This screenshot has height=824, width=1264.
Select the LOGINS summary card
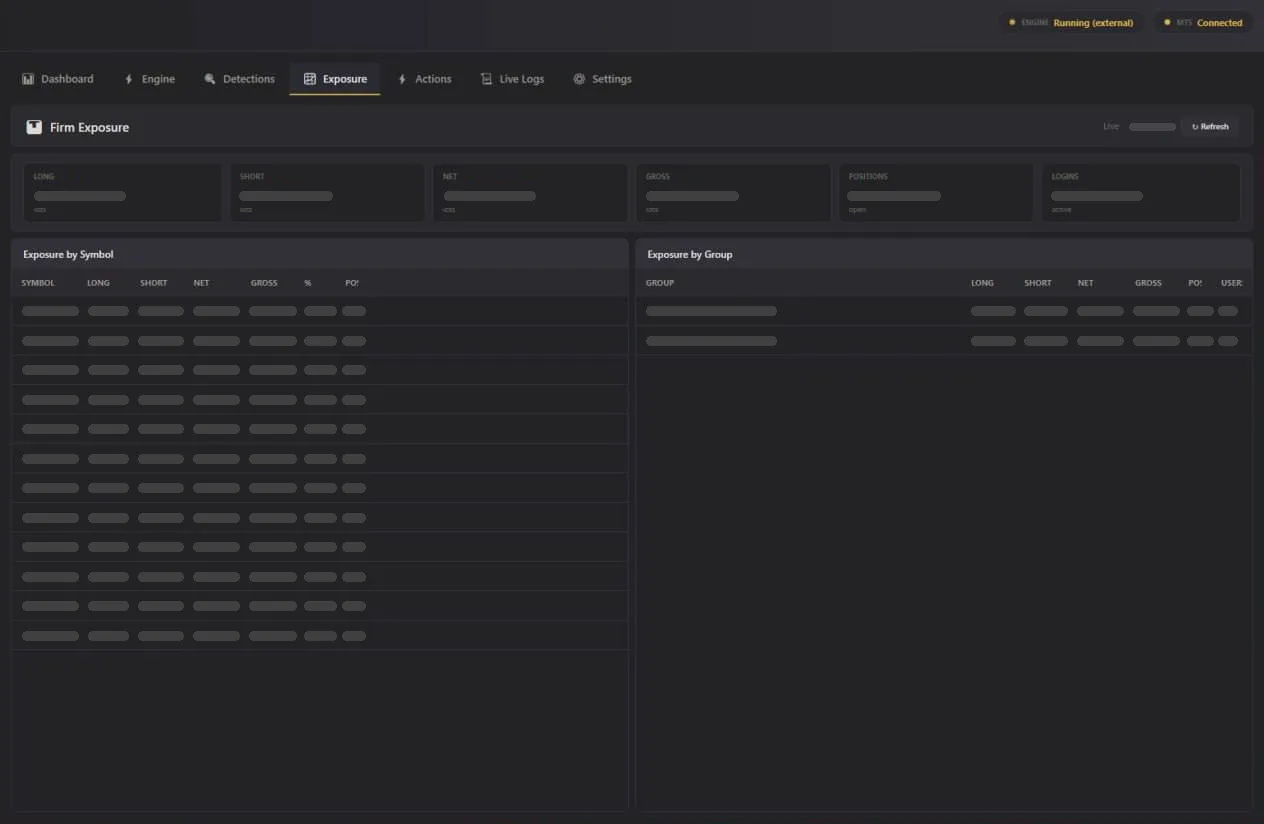click(x=1140, y=192)
